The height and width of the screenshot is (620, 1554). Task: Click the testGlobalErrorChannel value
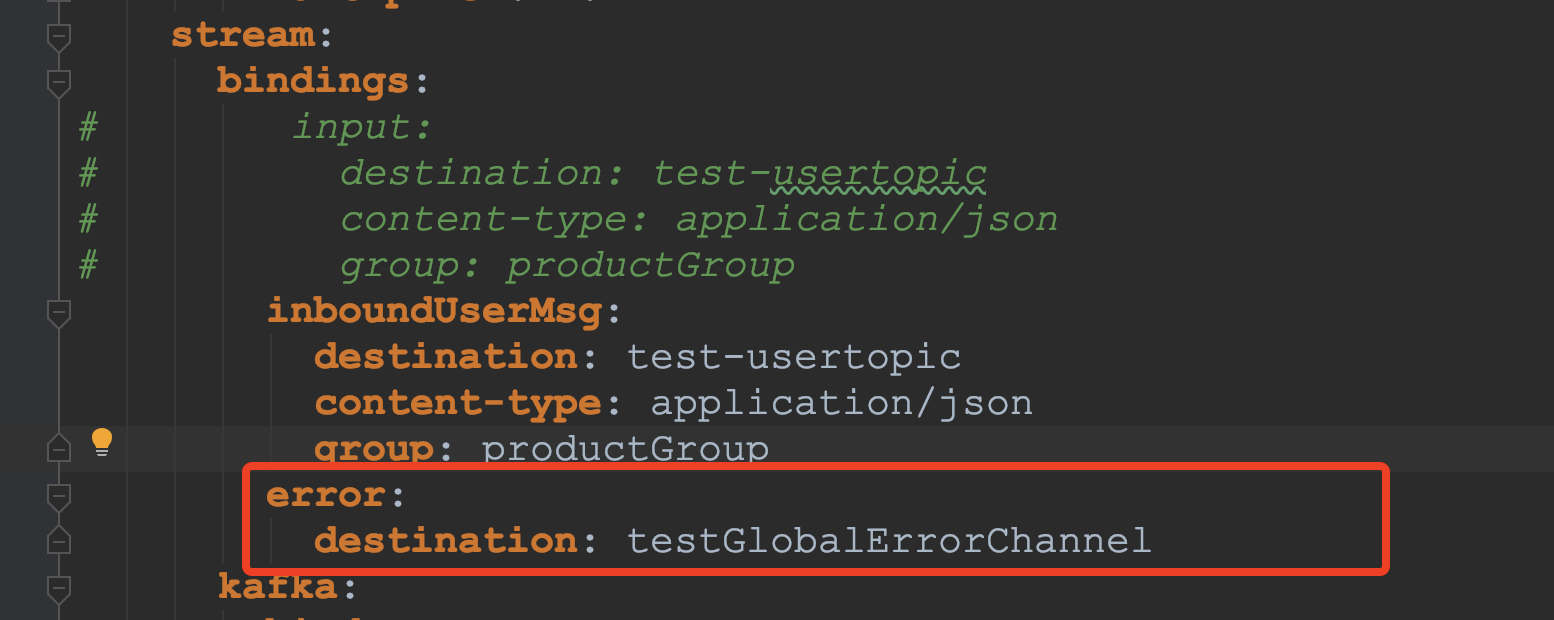889,541
